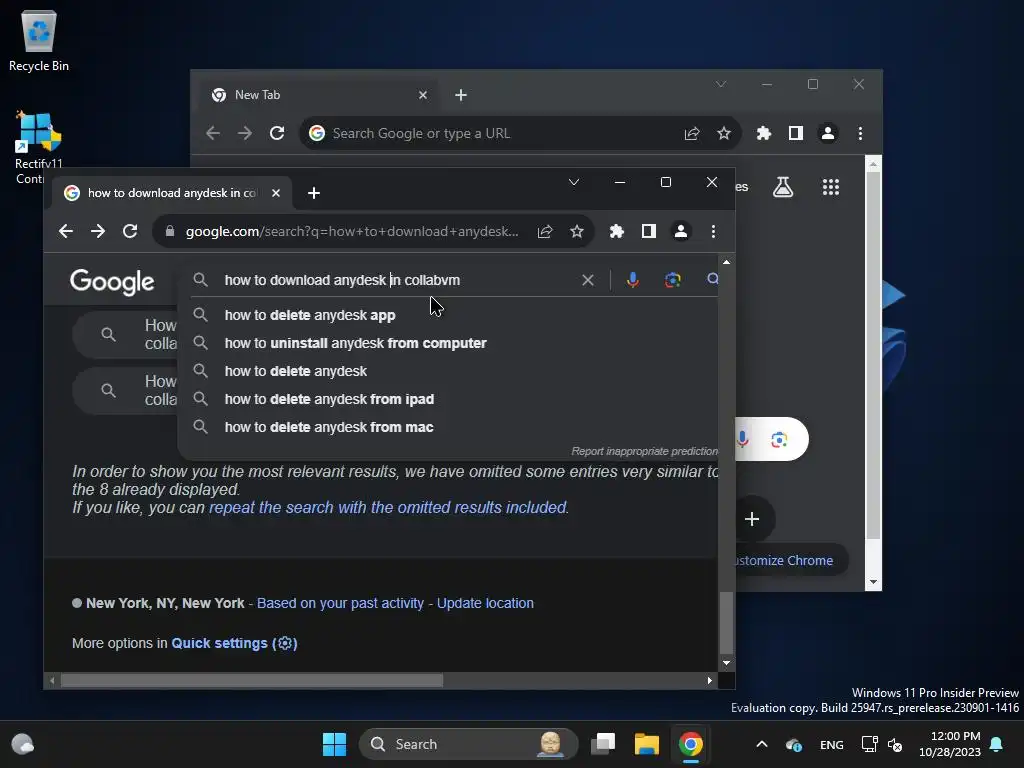Open 'Quick settings' link
Image resolution: width=1024 pixels, height=768 pixels.
219,643
